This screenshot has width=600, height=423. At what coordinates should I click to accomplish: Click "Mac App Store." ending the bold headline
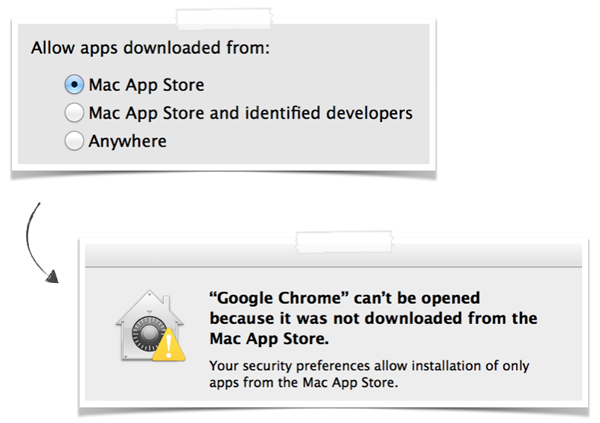(x=269, y=339)
